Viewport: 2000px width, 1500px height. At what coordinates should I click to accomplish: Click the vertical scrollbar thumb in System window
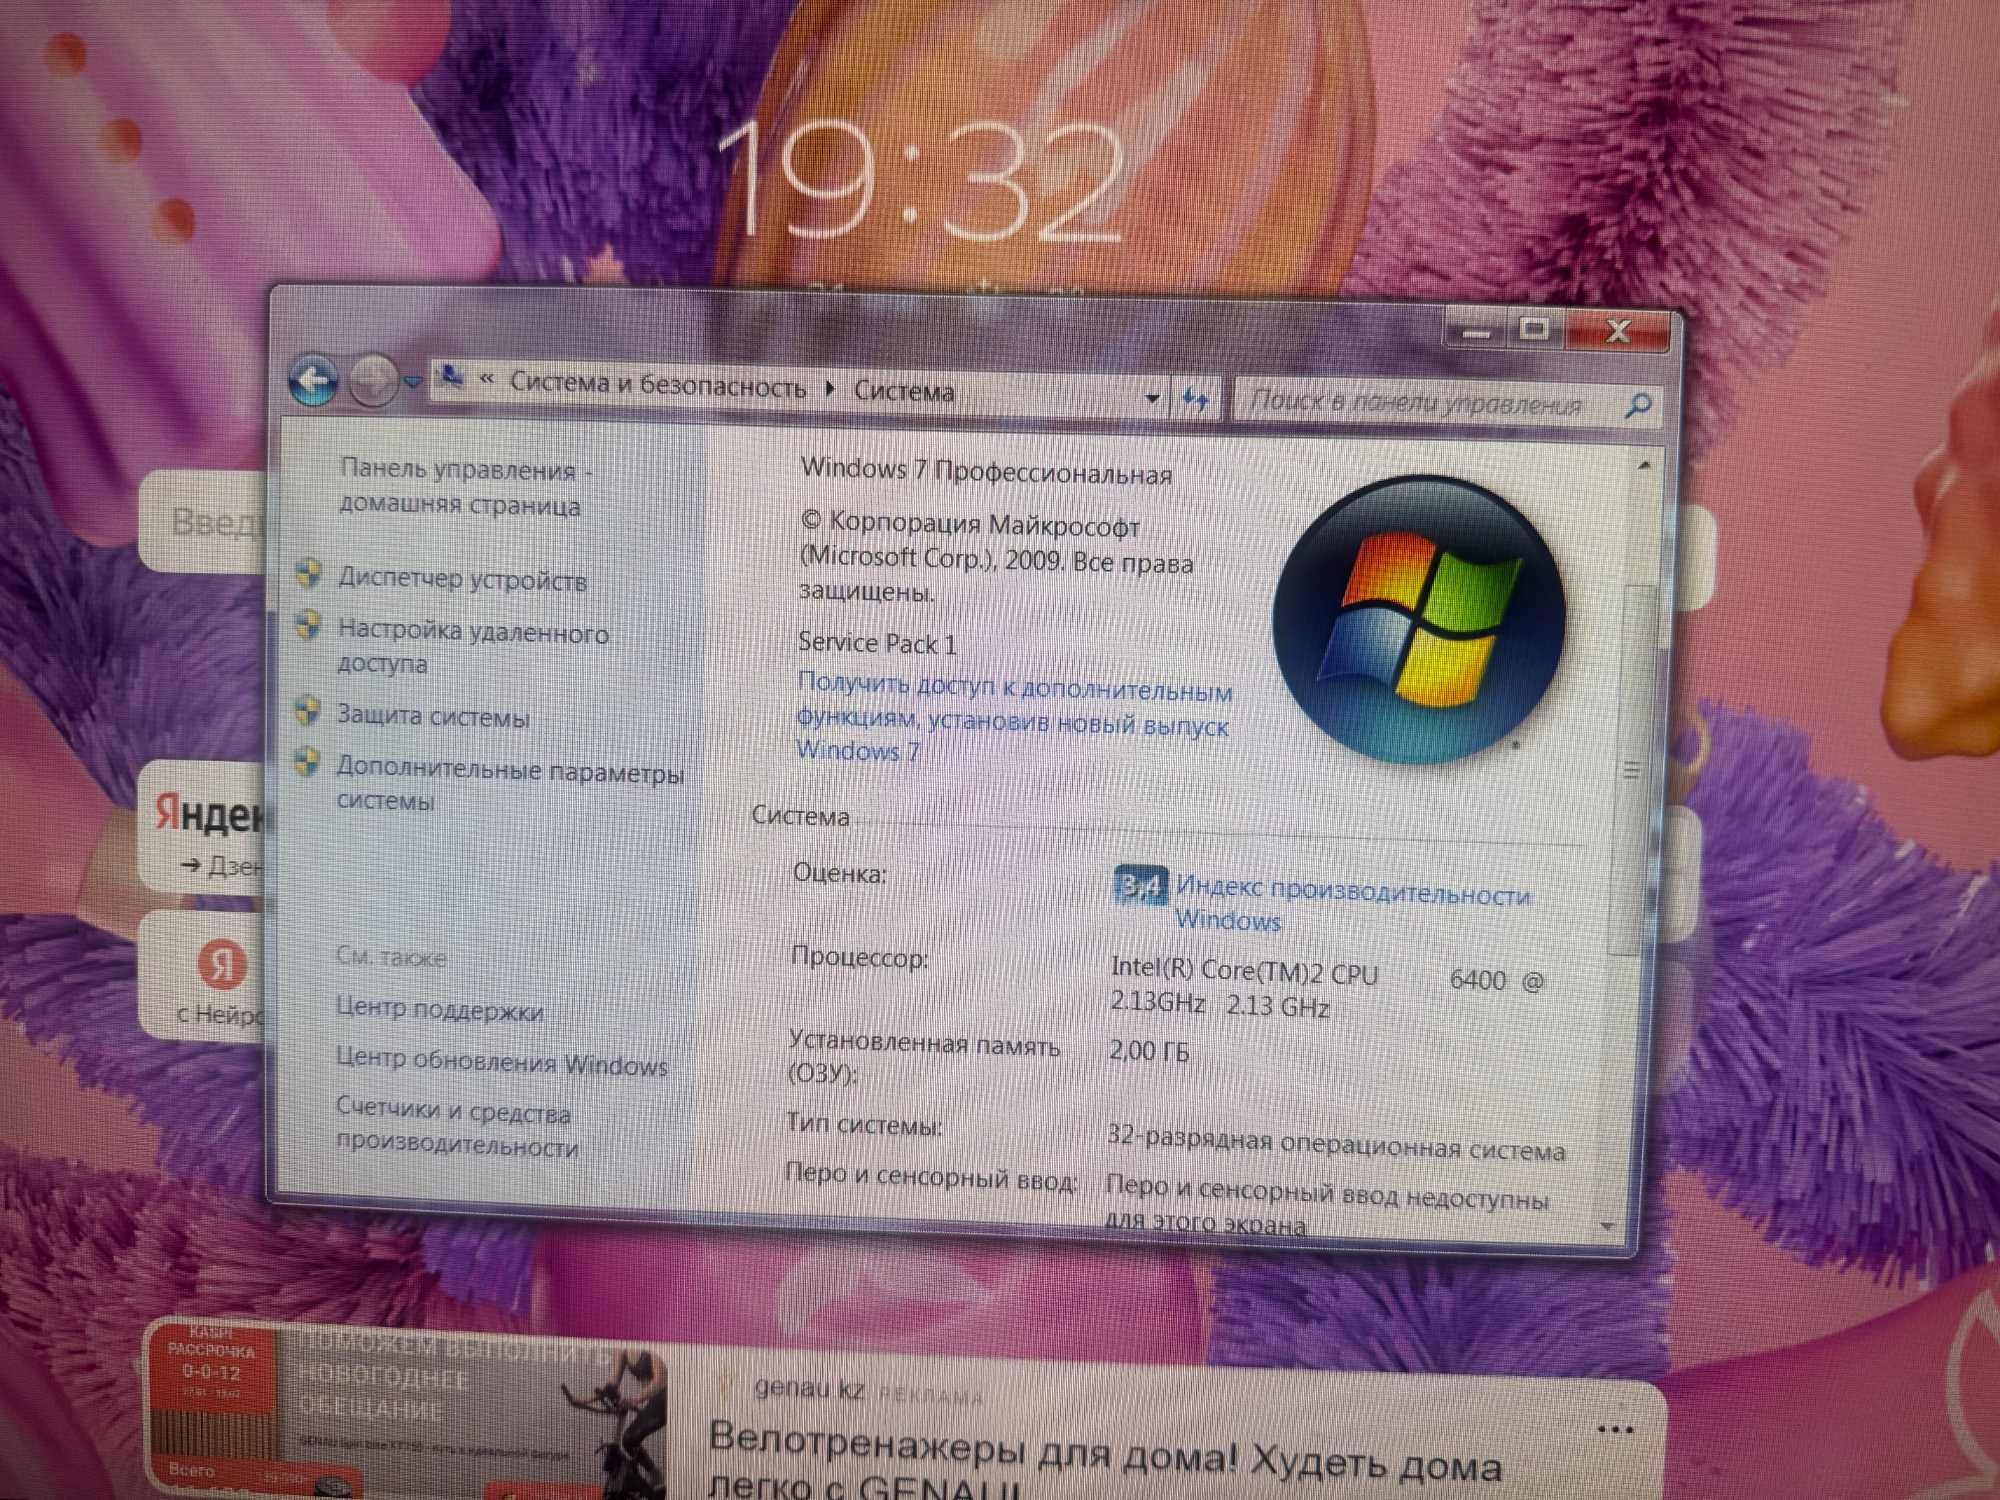(1631, 769)
